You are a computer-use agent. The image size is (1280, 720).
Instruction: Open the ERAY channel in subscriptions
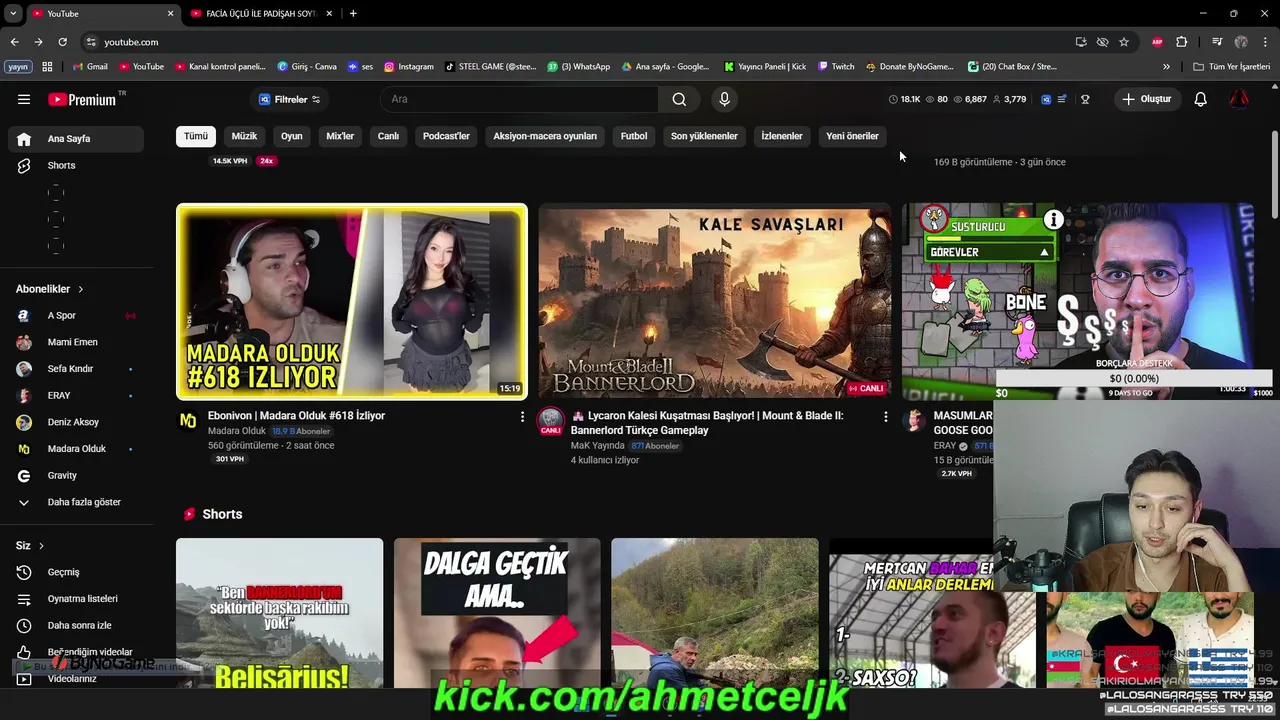pos(75,395)
